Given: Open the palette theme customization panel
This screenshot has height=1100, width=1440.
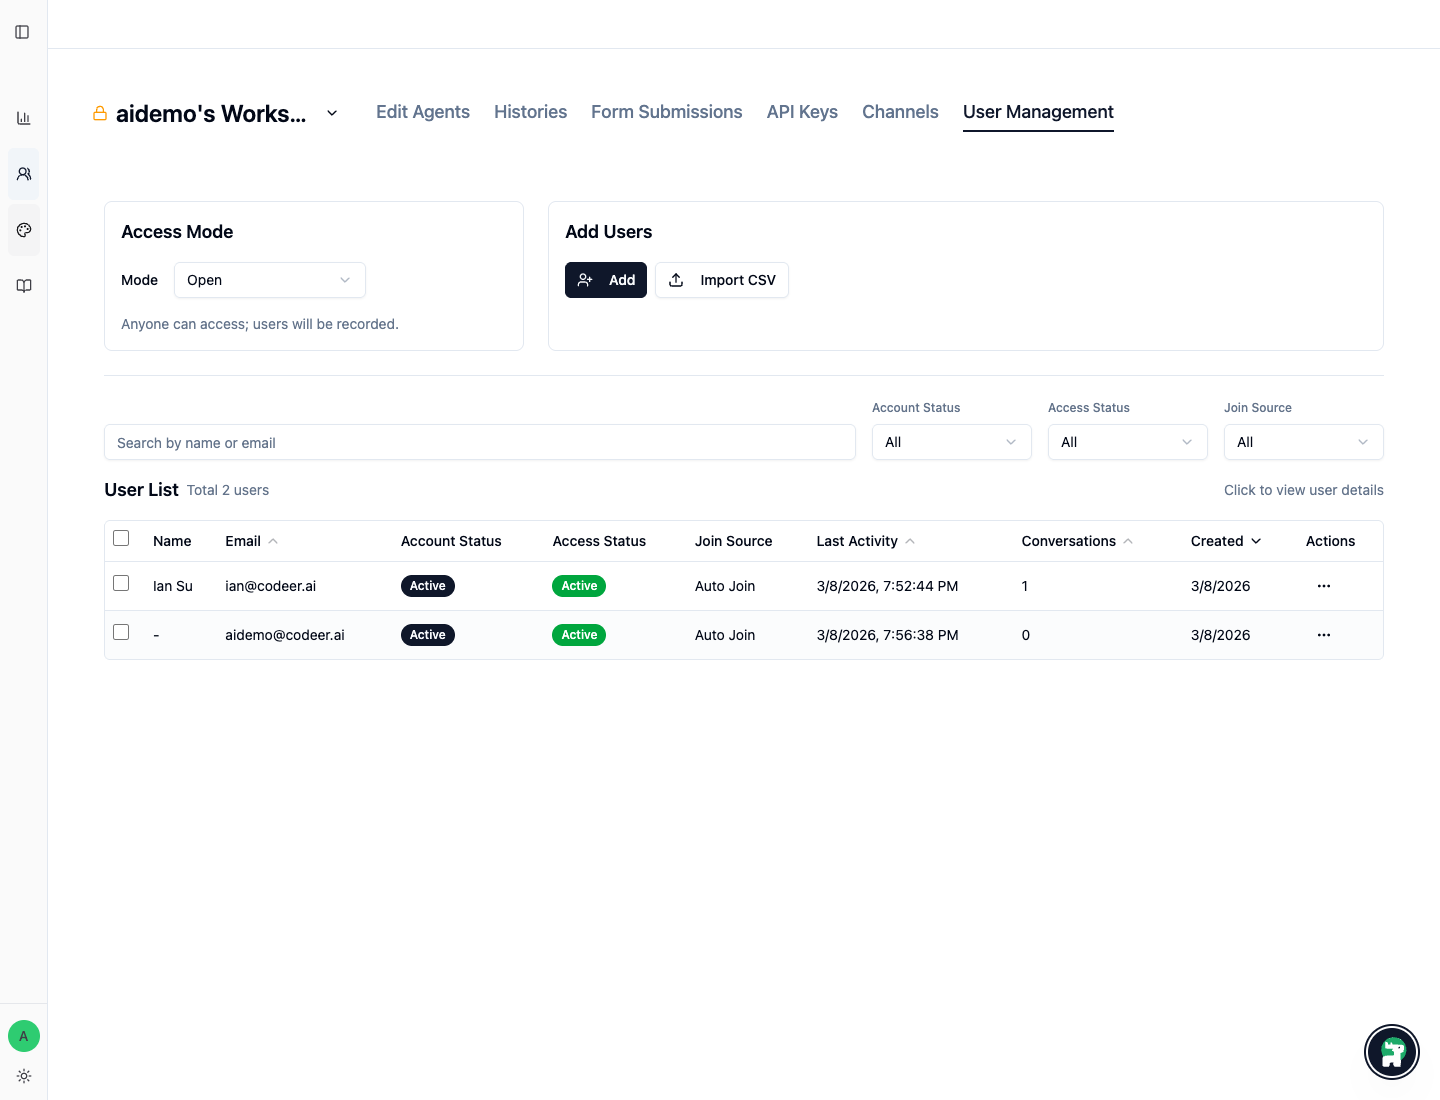Looking at the screenshot, I should [x=23, y=229].
